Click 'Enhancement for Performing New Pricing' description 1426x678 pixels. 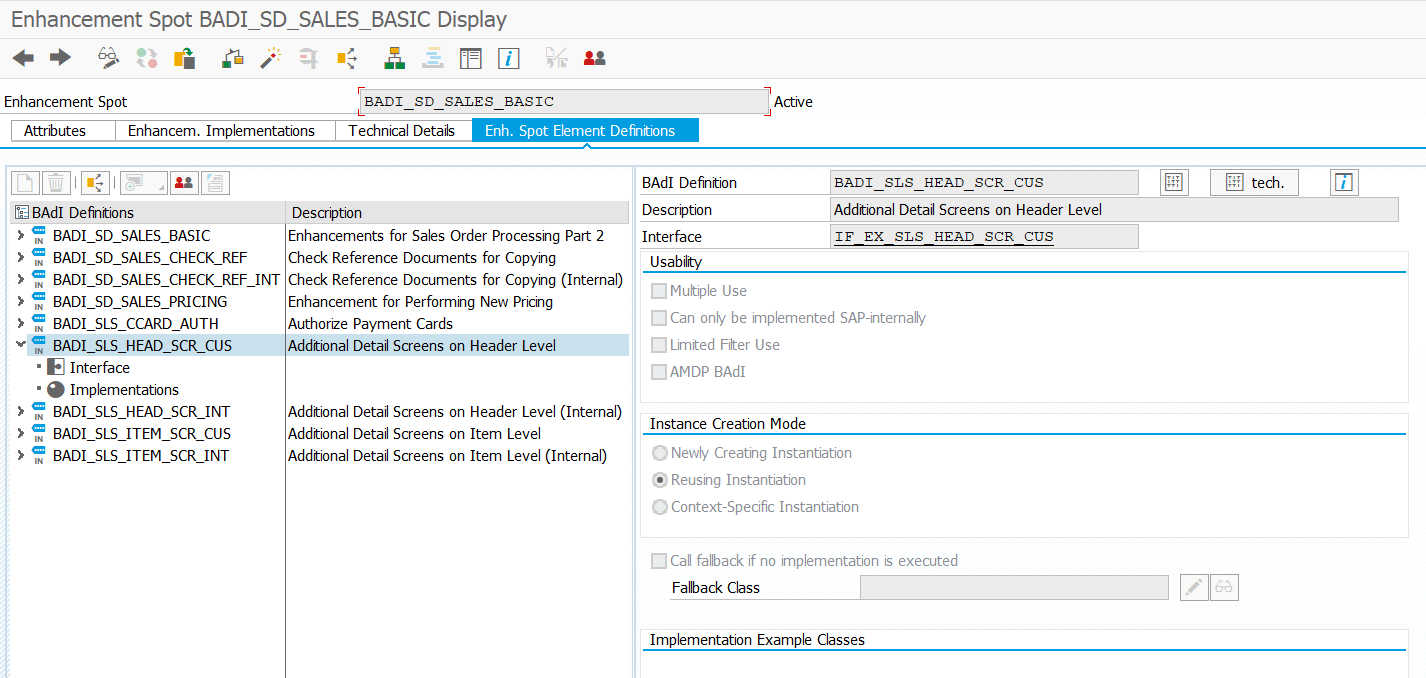click(420, 302)
